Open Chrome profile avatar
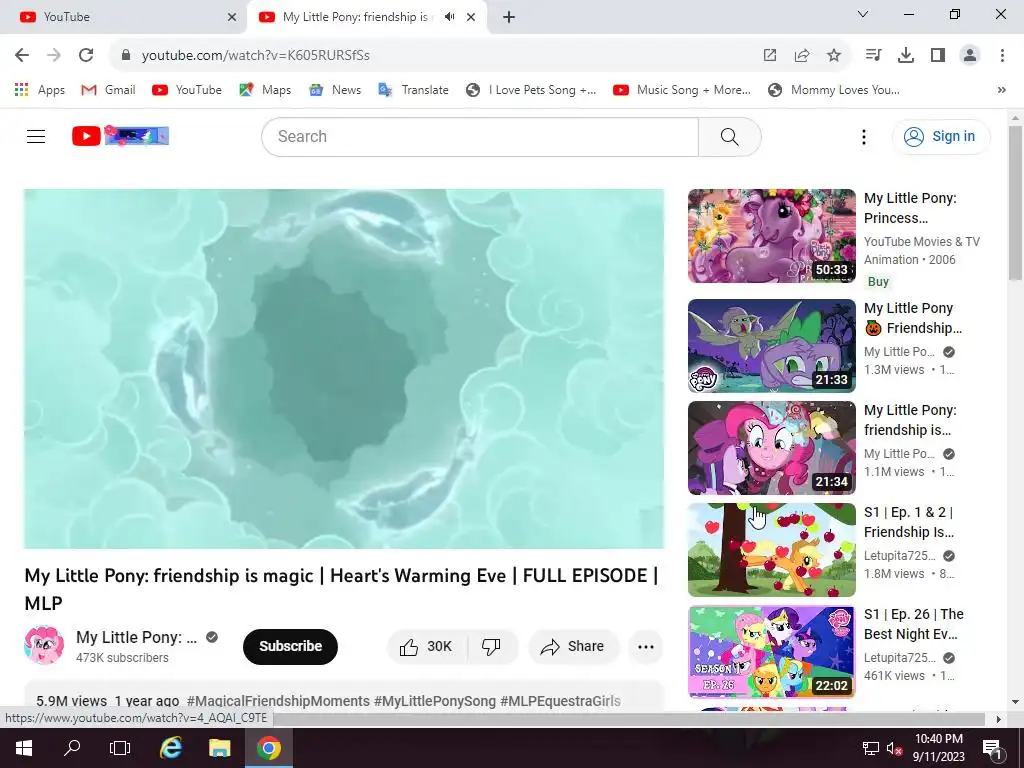 [x=970, y=56]
